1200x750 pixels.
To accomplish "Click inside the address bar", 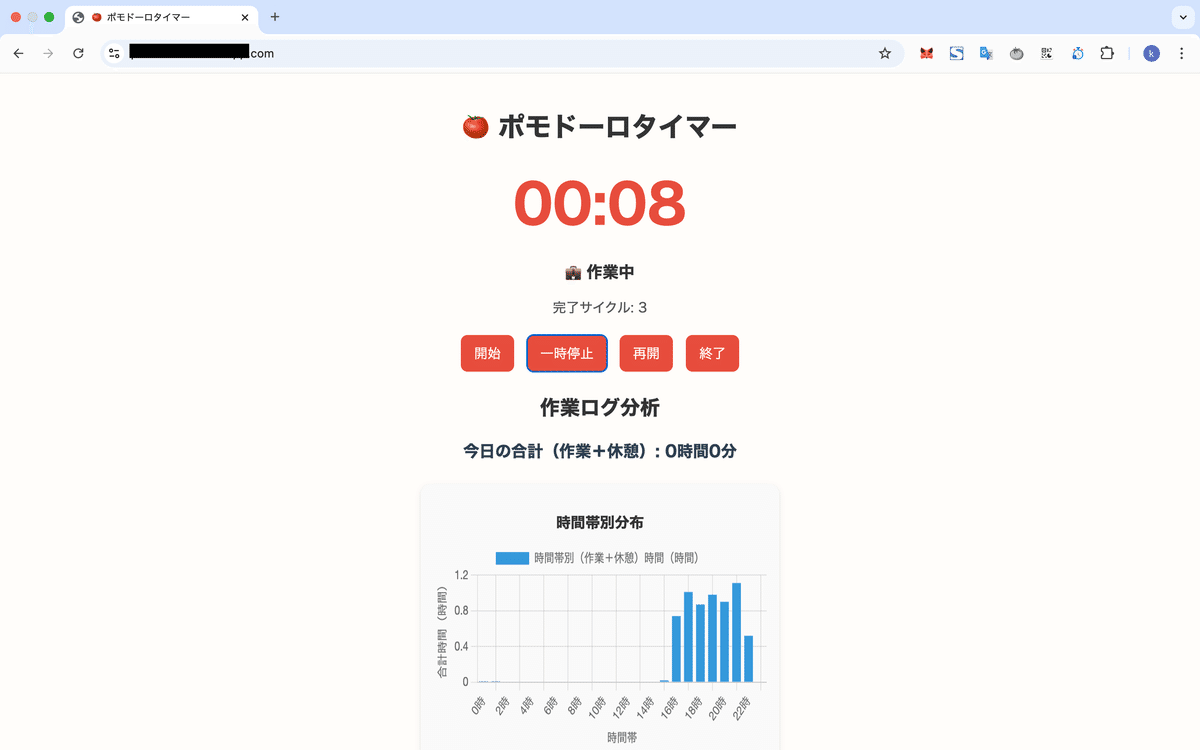I will coord(400,53).
